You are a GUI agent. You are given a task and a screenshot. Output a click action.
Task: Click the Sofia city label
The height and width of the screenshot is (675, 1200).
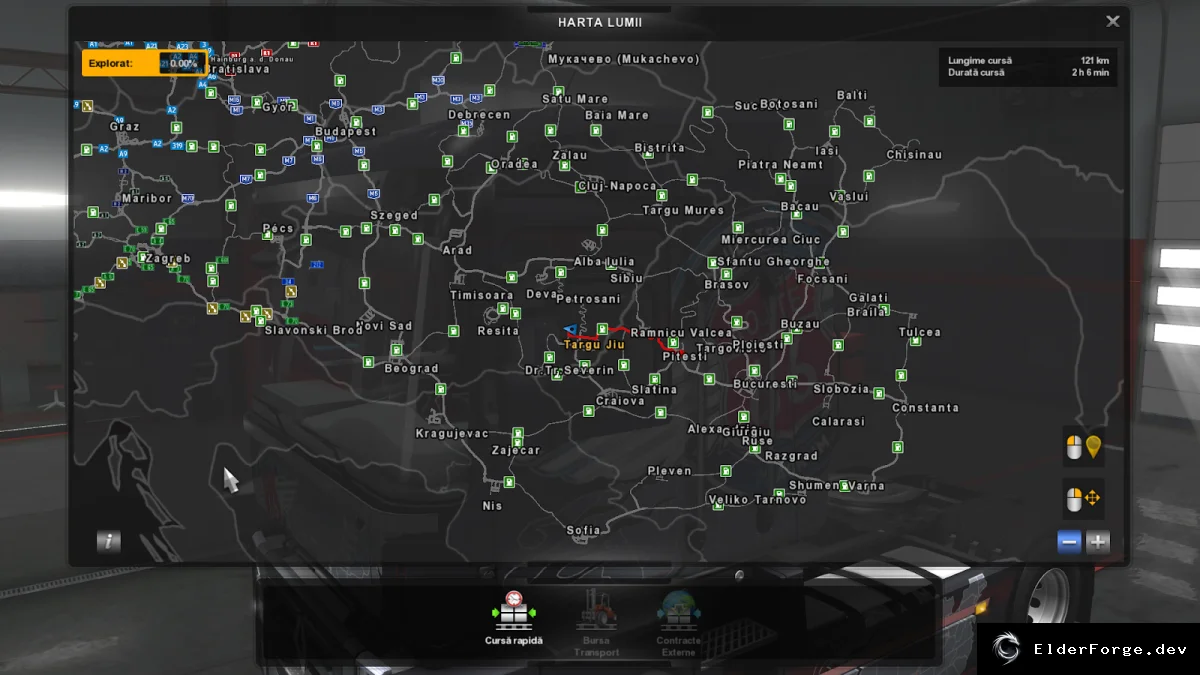tap(584, 530)
